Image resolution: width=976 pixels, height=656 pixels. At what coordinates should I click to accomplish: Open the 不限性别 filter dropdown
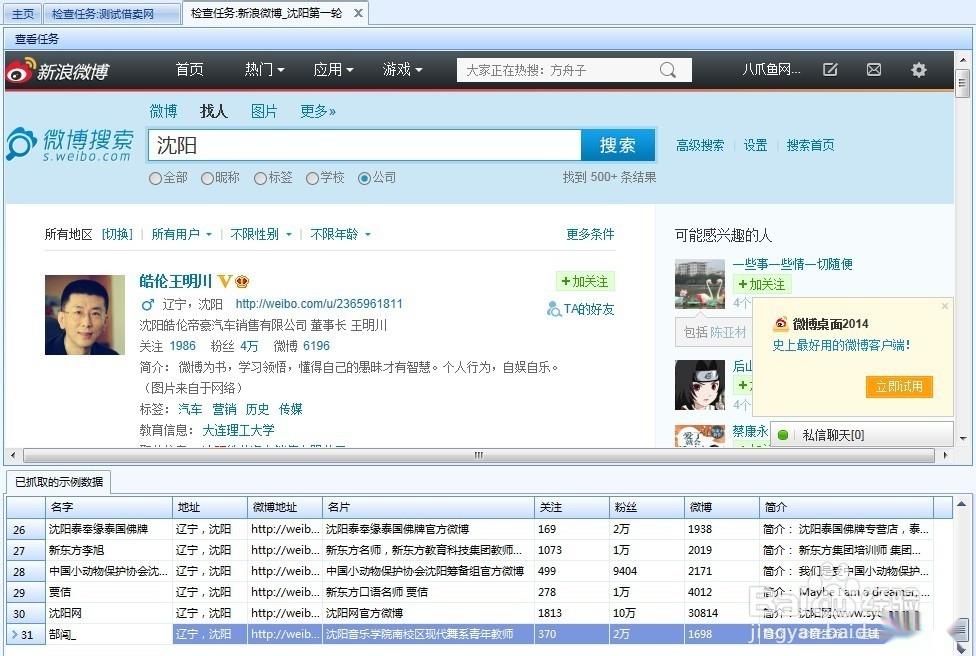click(x=261, y=235)
